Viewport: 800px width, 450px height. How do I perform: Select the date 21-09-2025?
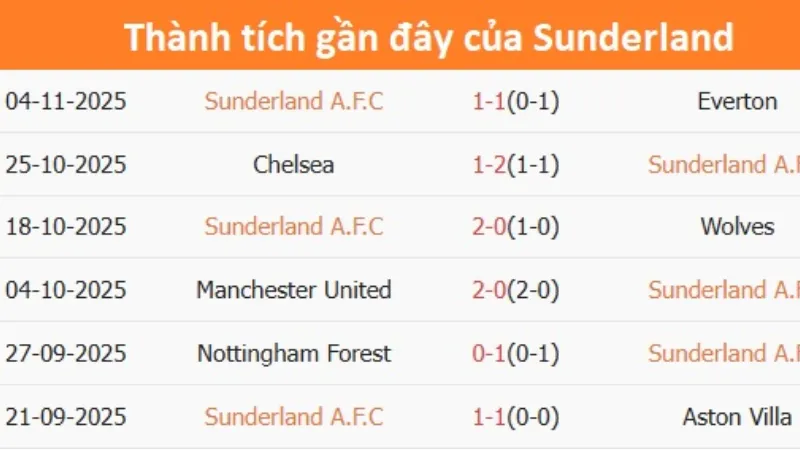[66, 417]
